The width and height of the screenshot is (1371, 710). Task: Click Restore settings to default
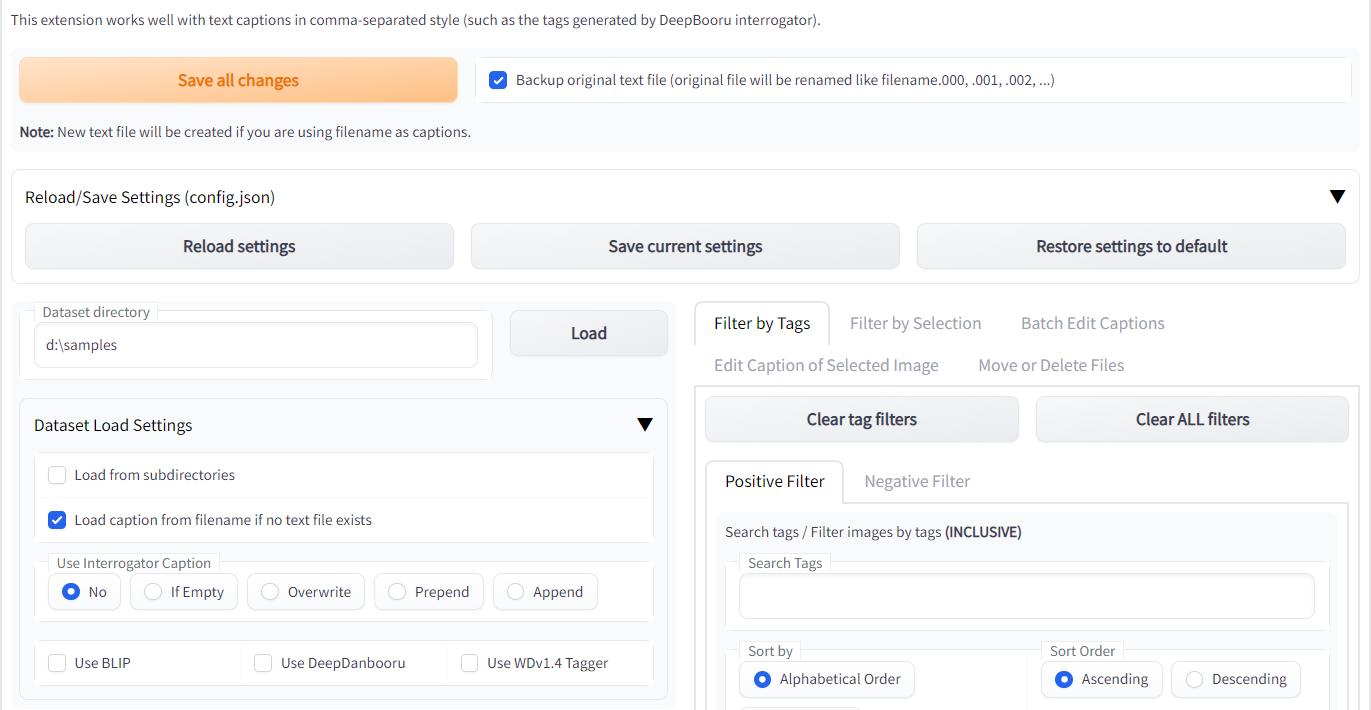click(1131, 246)
